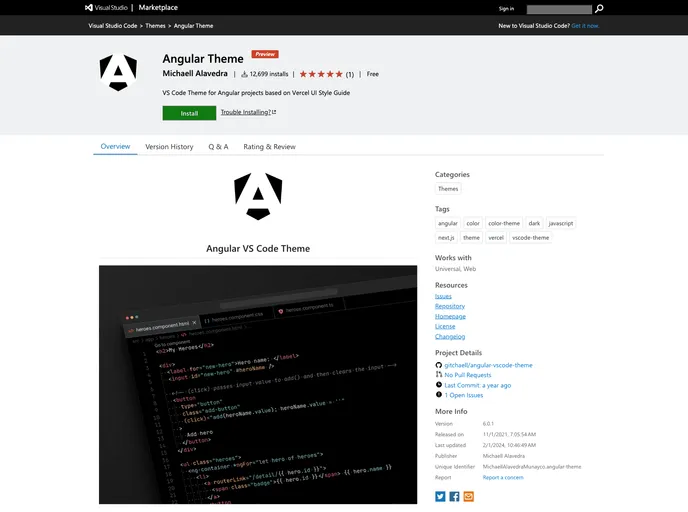Select the javascript tag
Image resolution: width=688 pixels, height=512 pixels.
(x=561, y=223)
